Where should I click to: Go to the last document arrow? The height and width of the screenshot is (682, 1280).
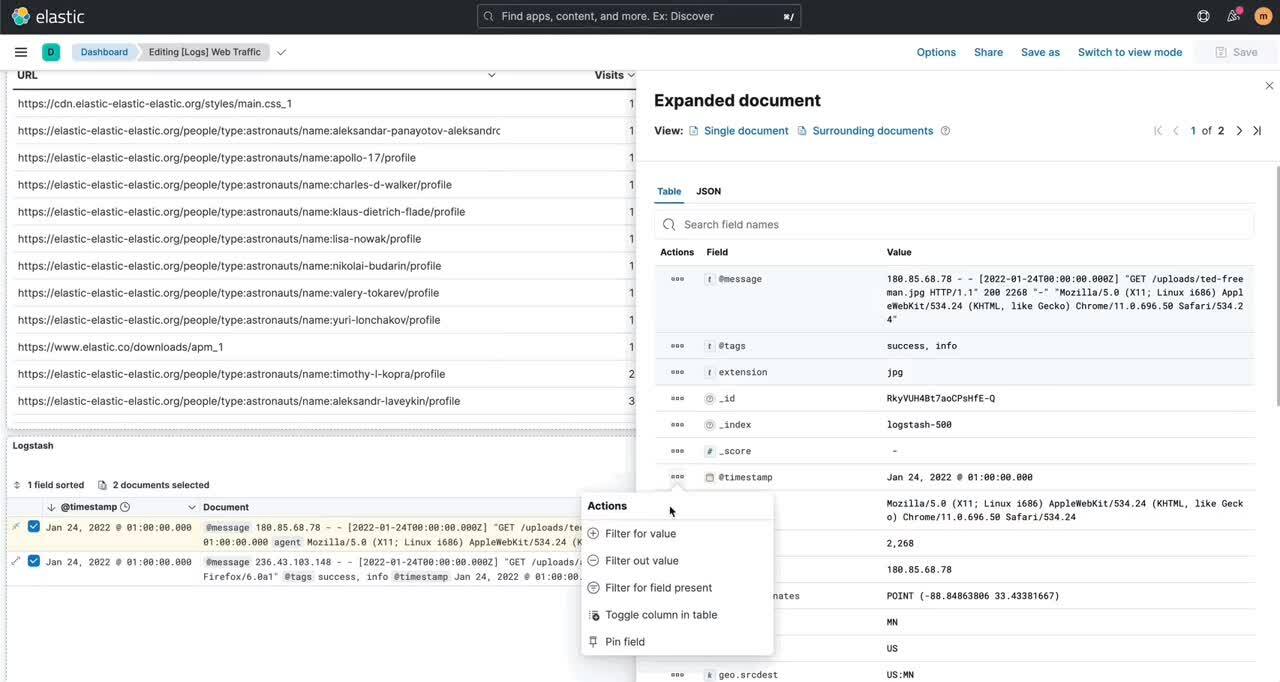pyautogui.click(x=1257, y=131)
